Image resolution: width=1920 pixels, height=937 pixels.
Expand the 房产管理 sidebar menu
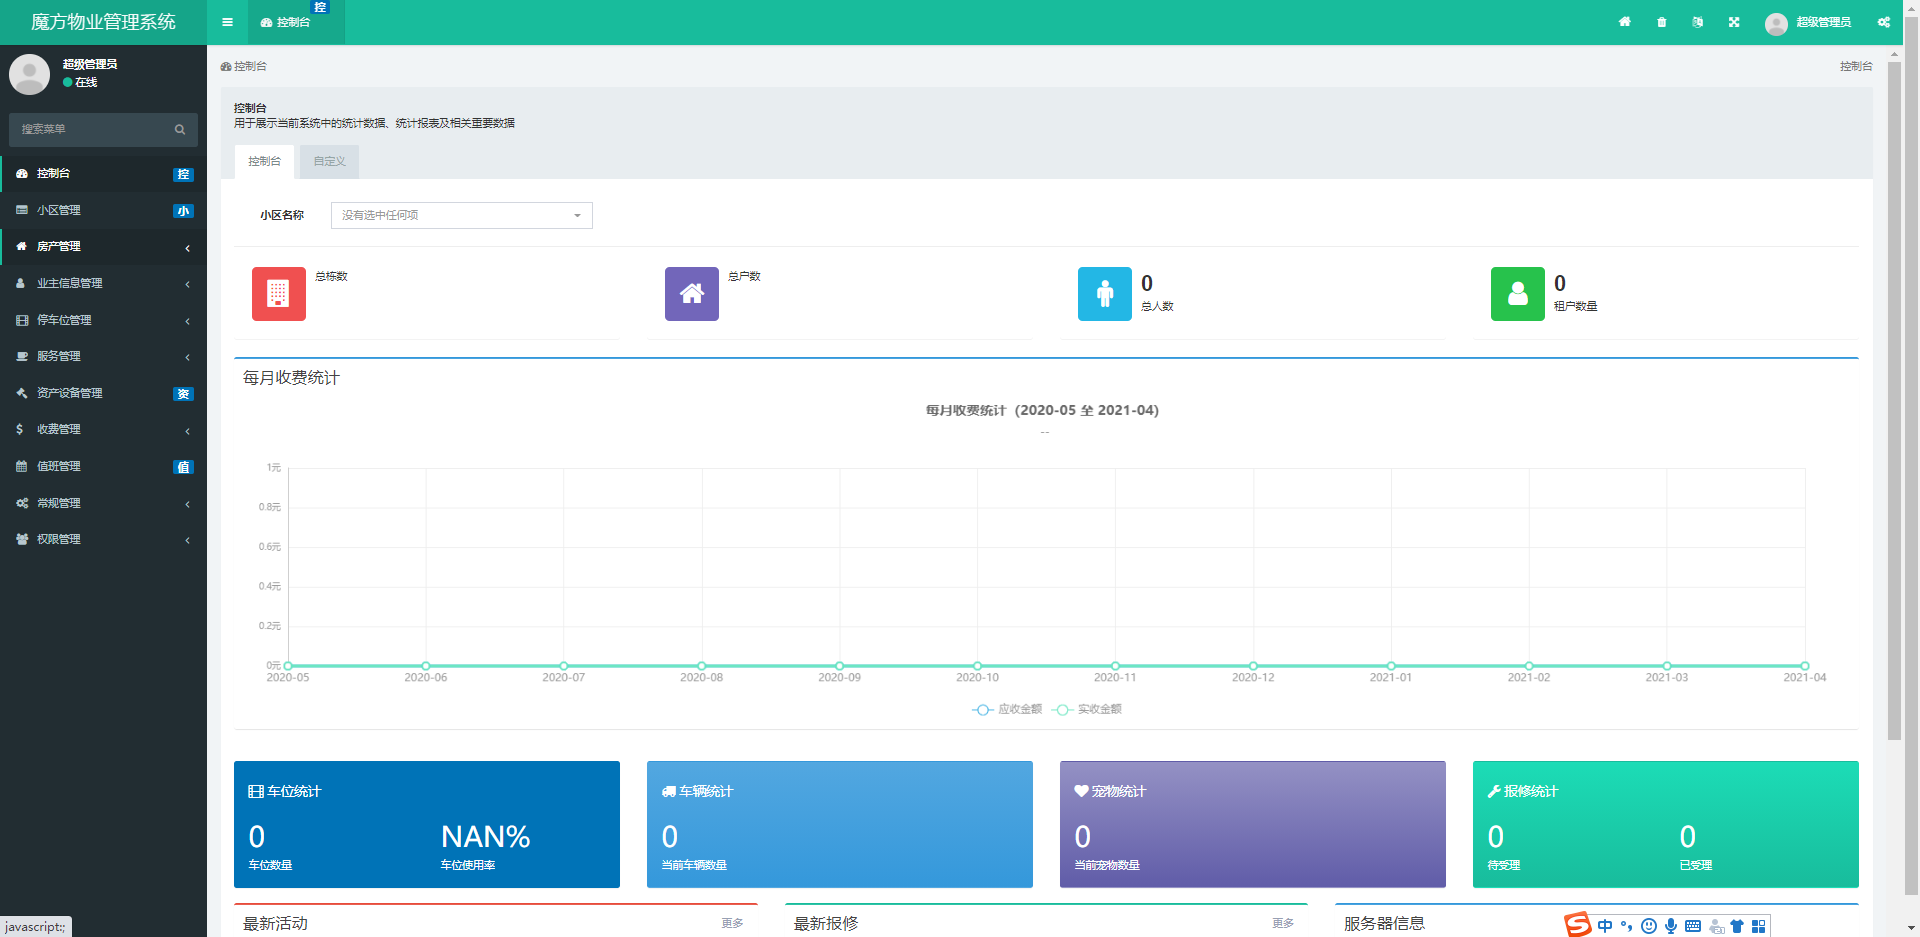pyautogui.click(x=103, y=246)
